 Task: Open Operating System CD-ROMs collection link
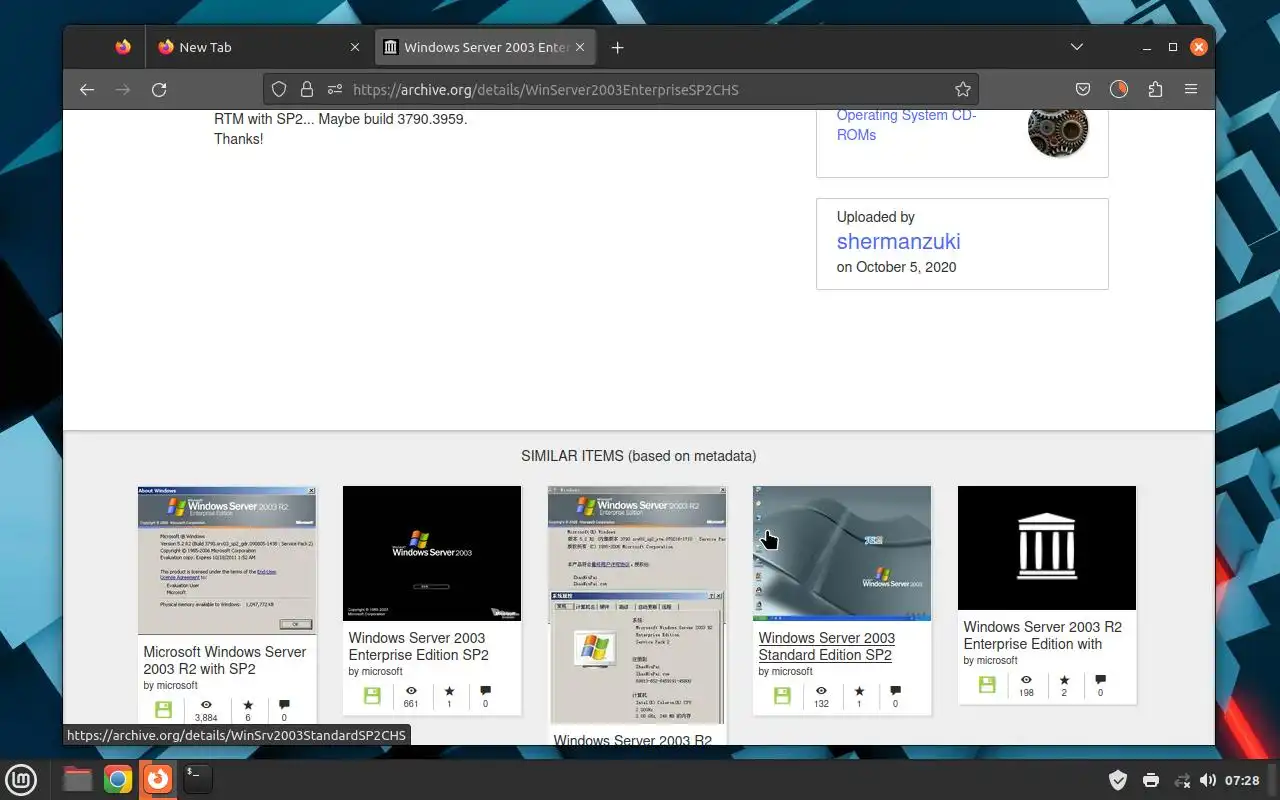(x=906, y=125)
